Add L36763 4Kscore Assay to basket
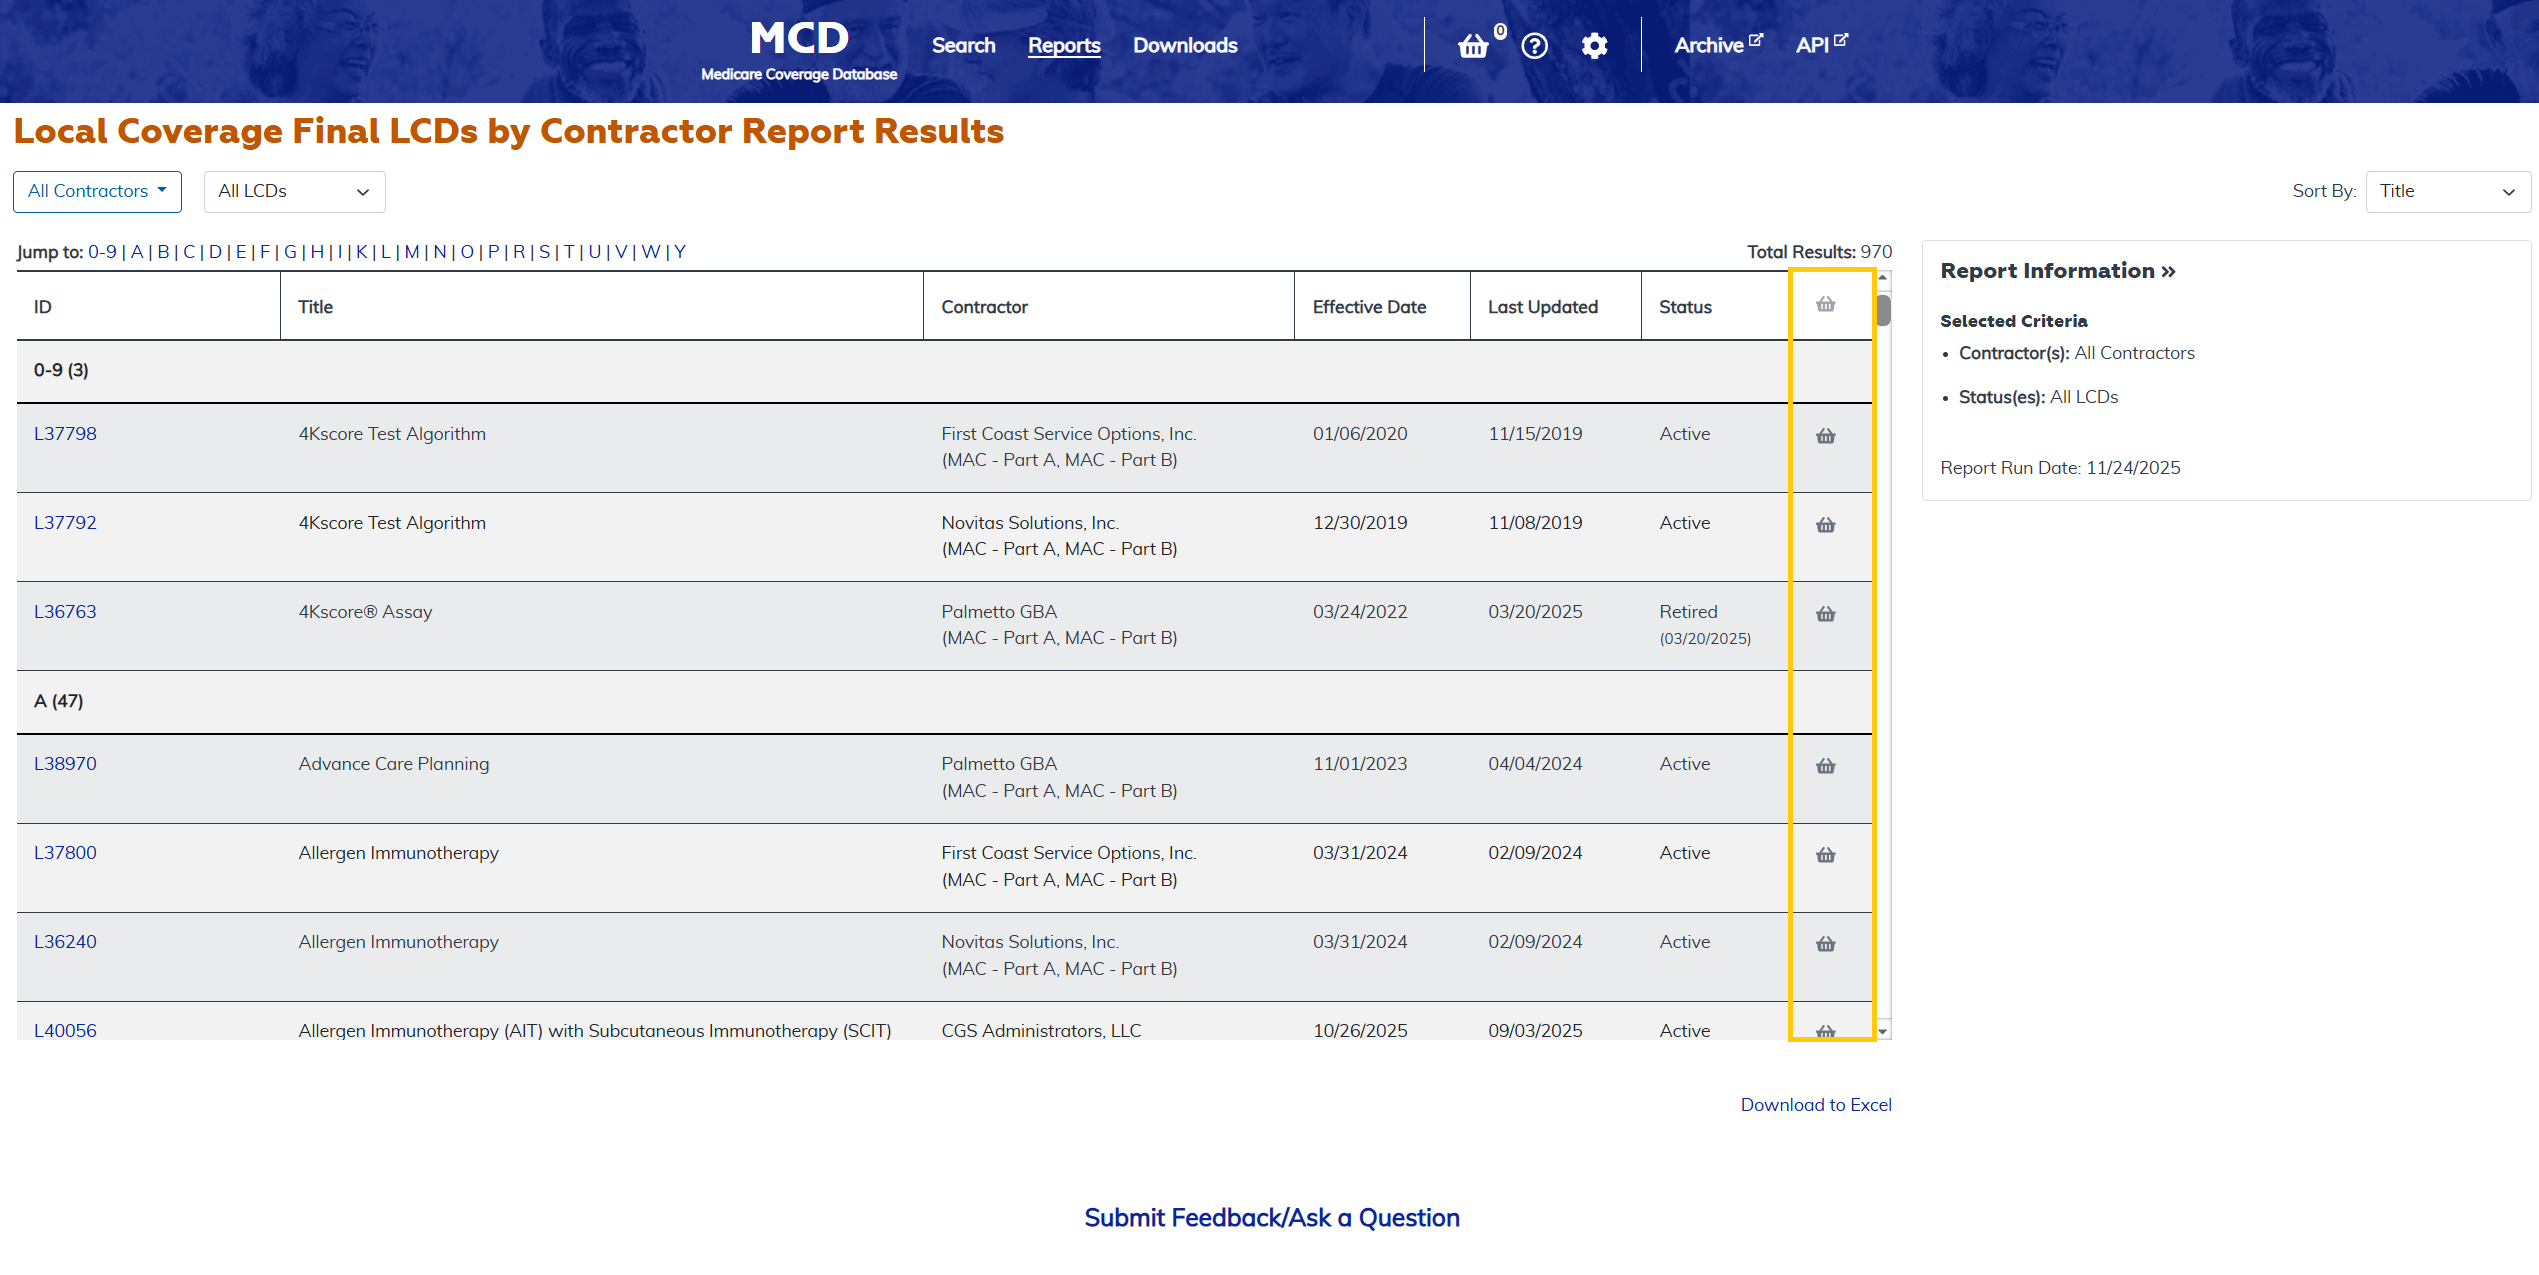 click(1825, 614)
